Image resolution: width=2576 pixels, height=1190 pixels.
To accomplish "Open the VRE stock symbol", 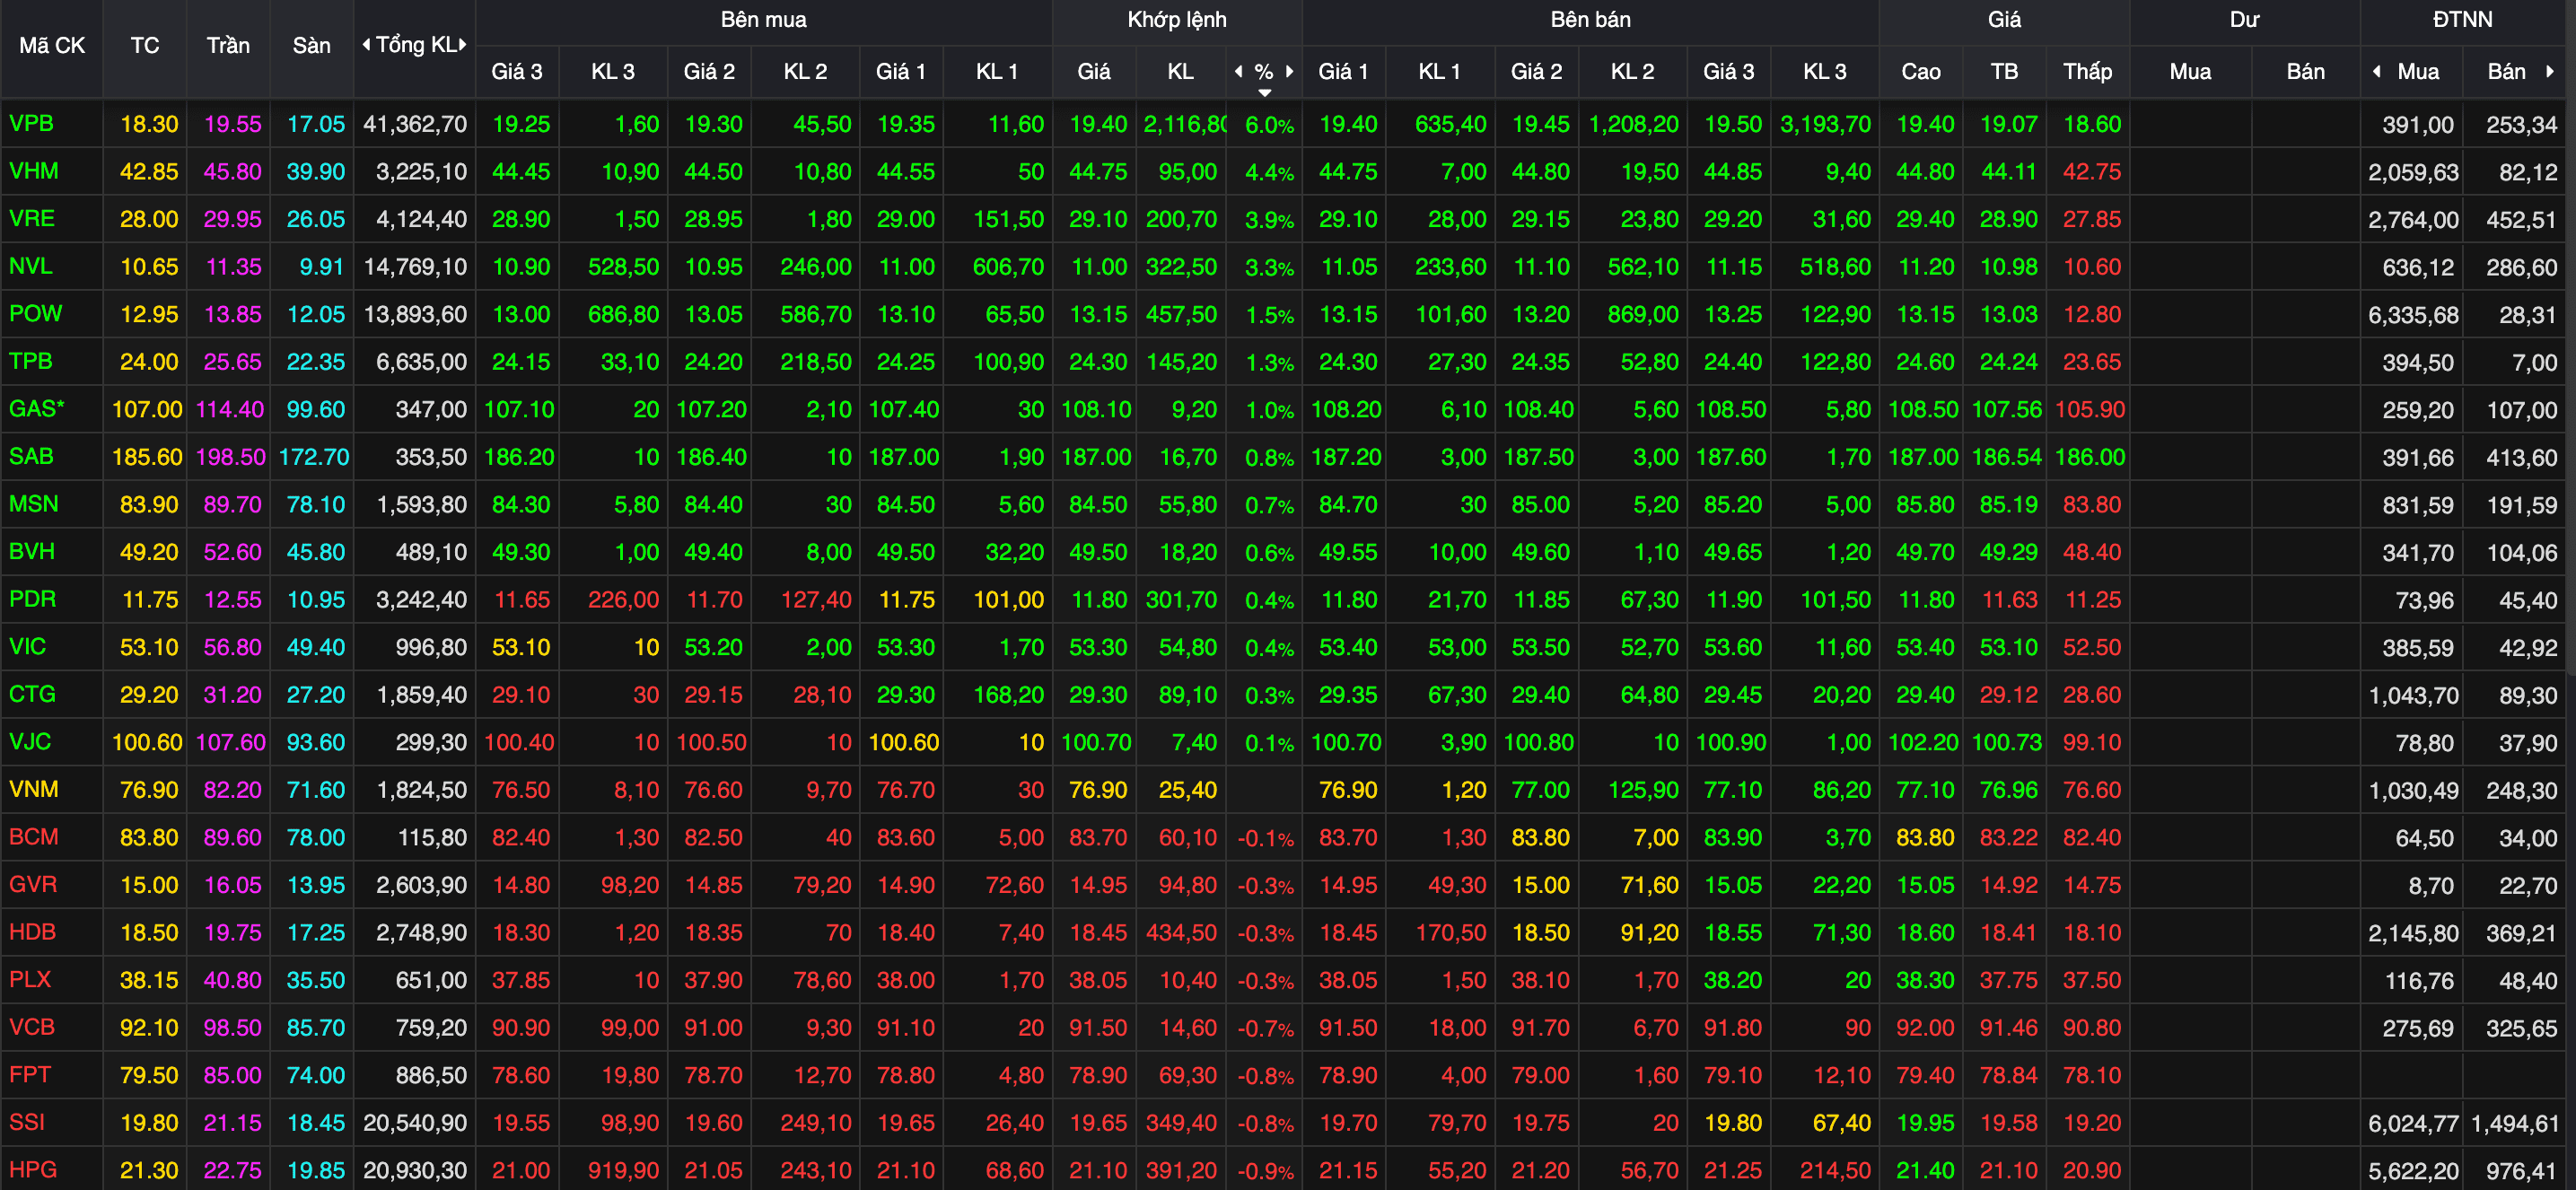I will [31, 219].
